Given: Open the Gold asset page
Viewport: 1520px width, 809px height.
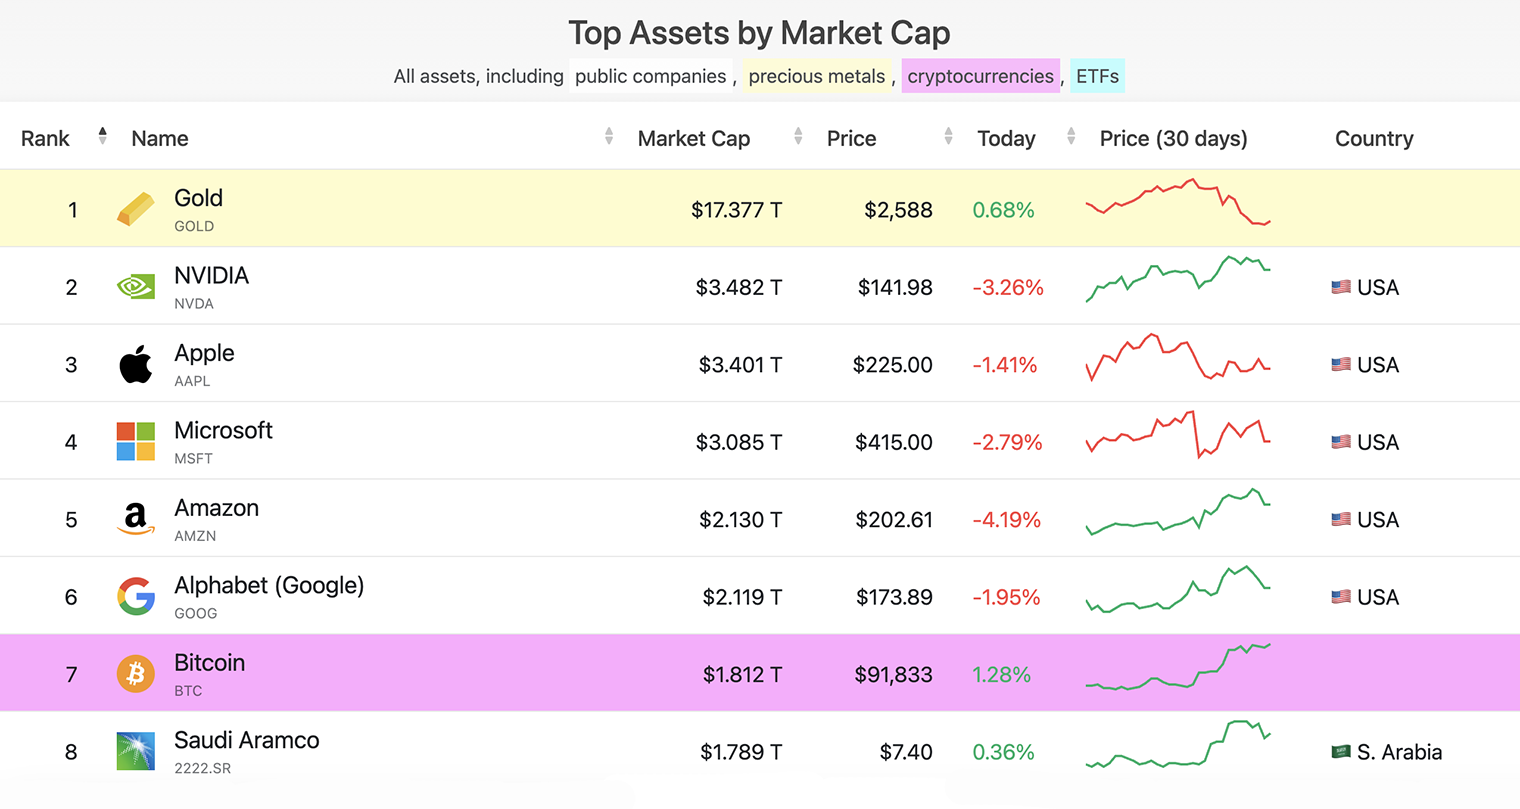Looking at the screenshot, I should (x=198, y=198).
